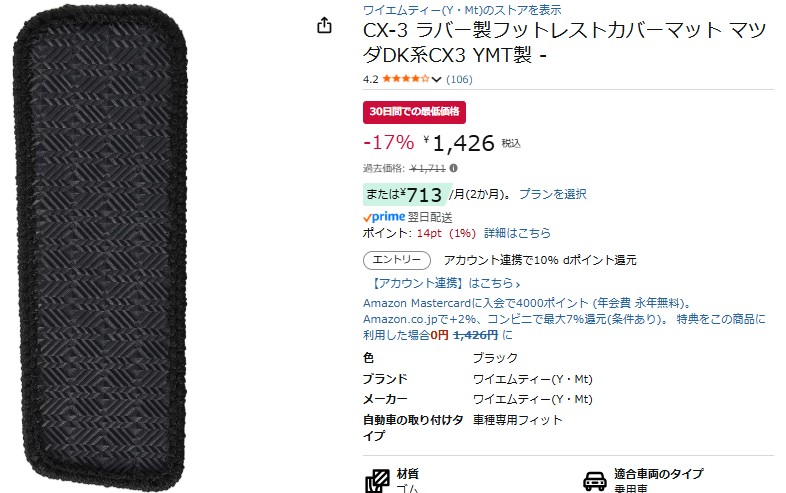Visit the ワイエムティー(Y・Mt) store link
Image resolution: width=786 pixels, height=493 pixels.
[462, 10]
